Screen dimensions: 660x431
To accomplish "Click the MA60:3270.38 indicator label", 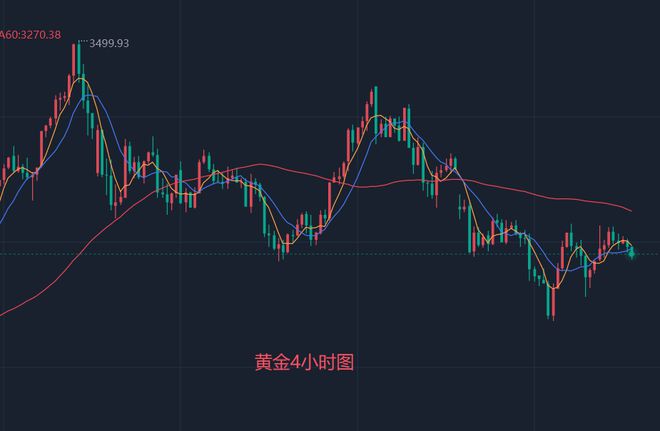I will pyautogui.click(x=30, y=35).
